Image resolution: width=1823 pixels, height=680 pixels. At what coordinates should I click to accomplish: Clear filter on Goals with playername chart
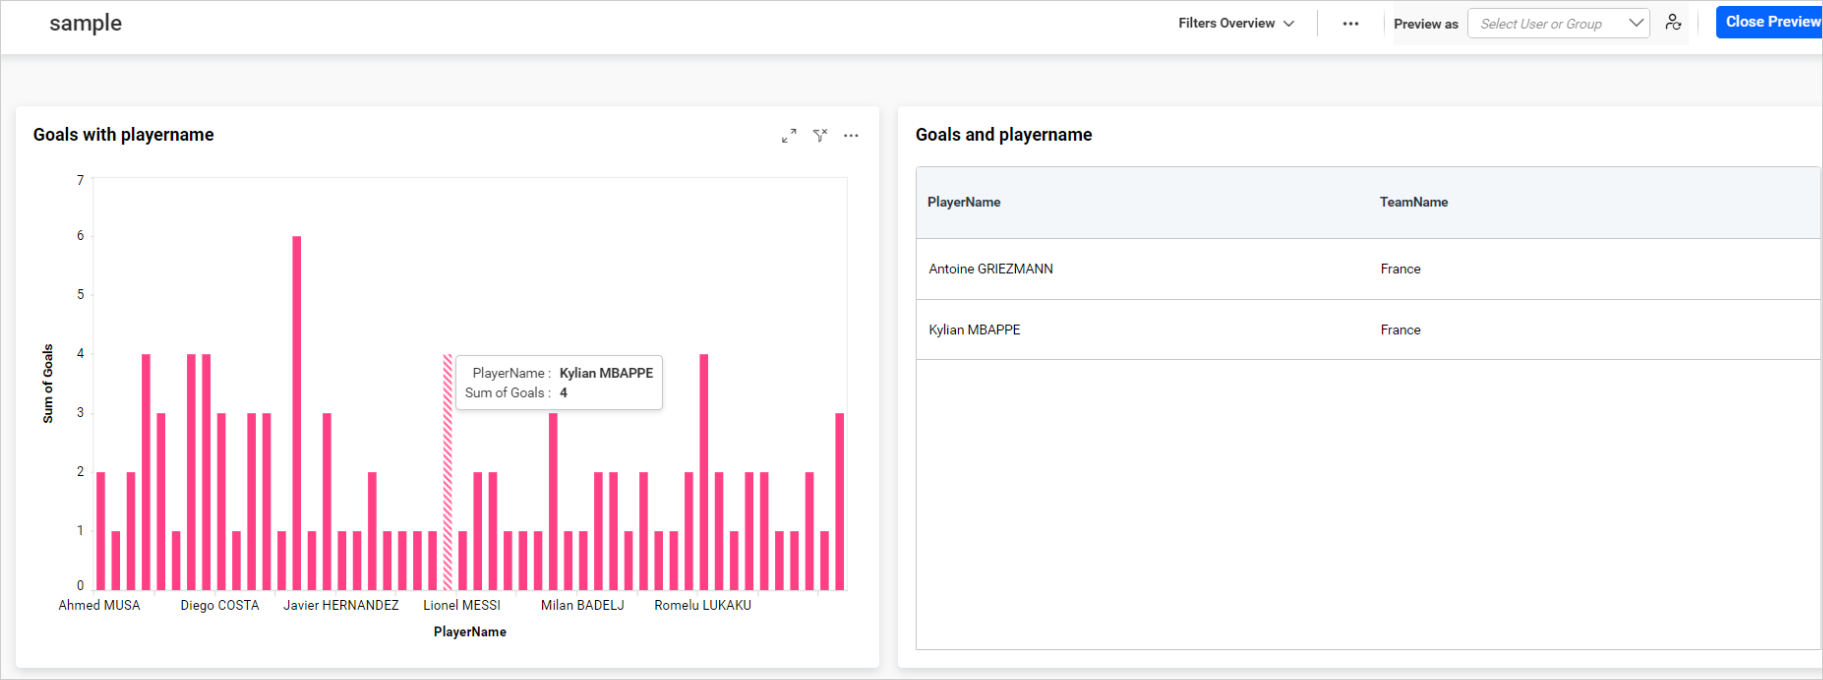pos(820,136)
